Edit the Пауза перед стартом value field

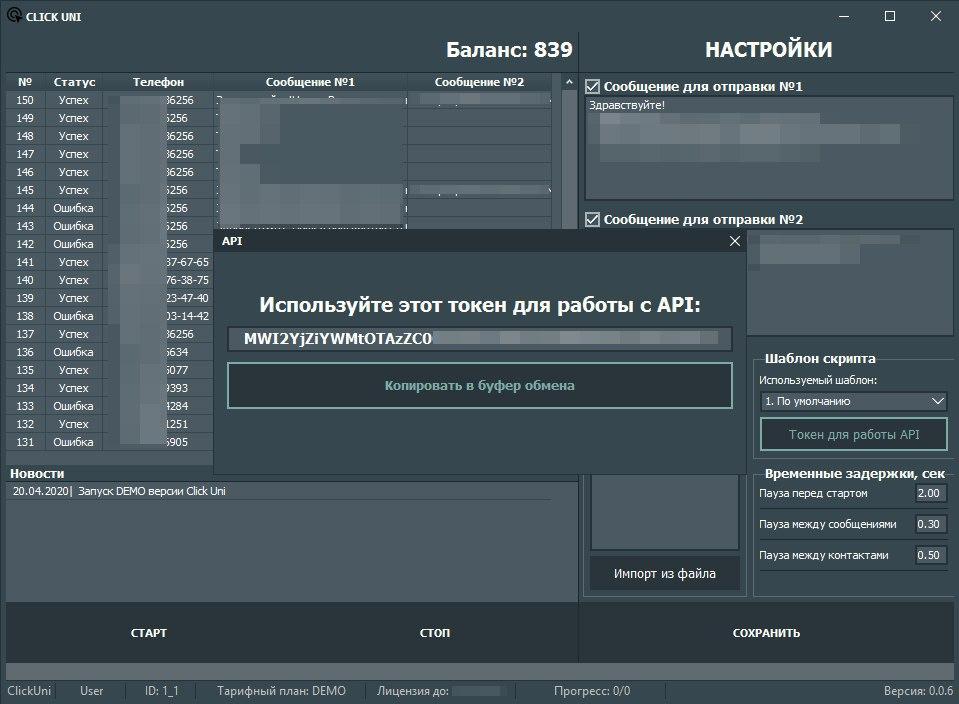click(x=930, y=493)
